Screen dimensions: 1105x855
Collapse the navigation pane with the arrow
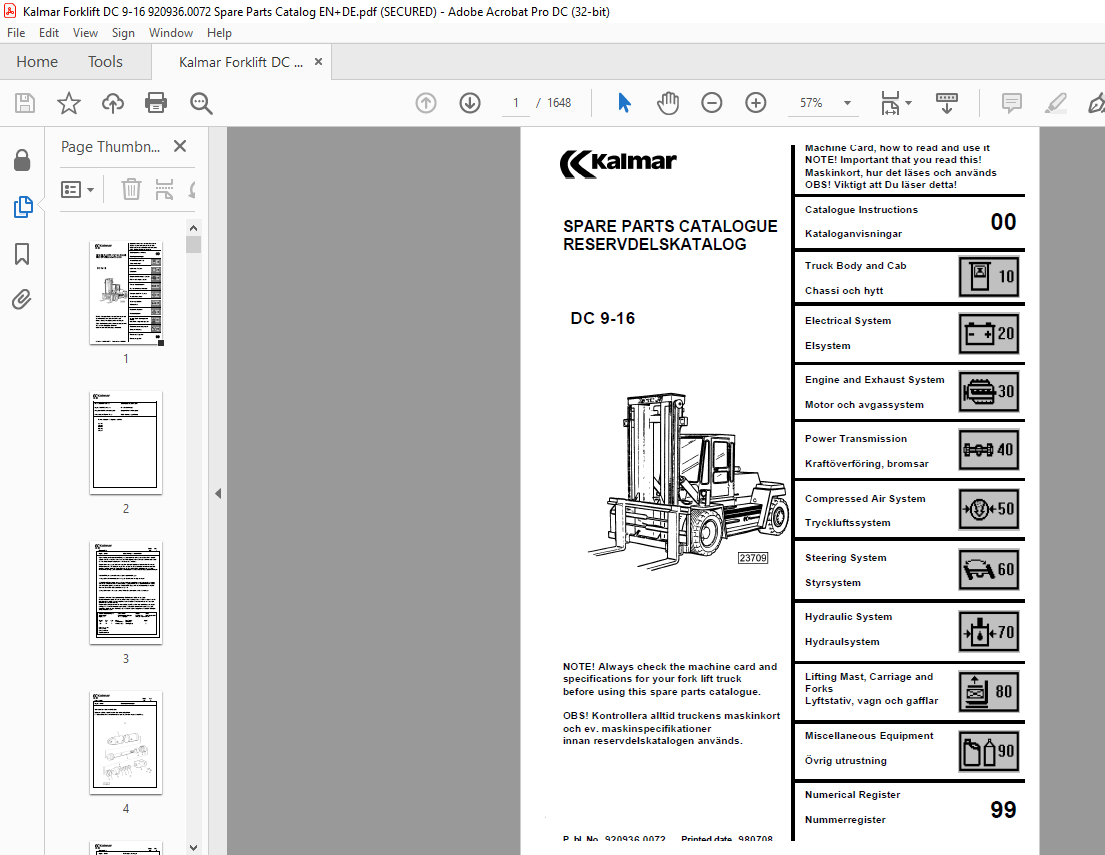click(x=218, y=493)
